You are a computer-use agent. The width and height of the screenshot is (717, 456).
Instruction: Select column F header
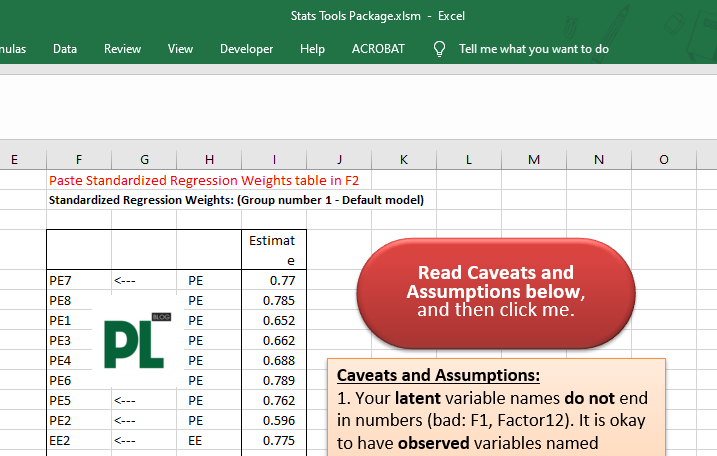(79, 160)
